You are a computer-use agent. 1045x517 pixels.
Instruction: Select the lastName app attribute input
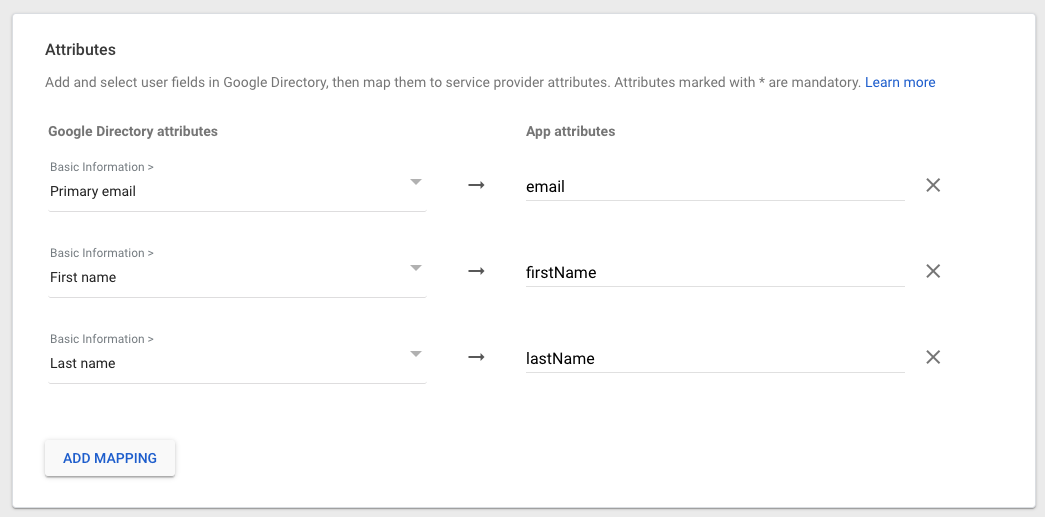tap(714, 358)
